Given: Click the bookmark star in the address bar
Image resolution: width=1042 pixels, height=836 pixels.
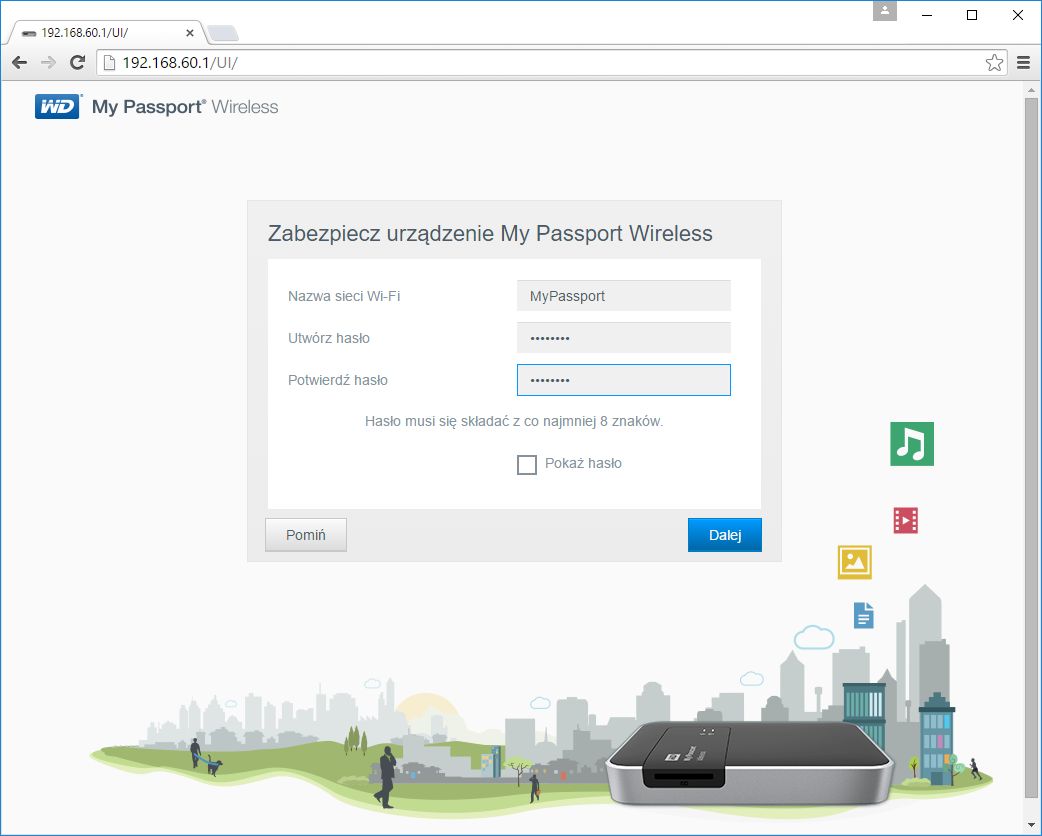Looking at the screenshot, I should point(995,62).
